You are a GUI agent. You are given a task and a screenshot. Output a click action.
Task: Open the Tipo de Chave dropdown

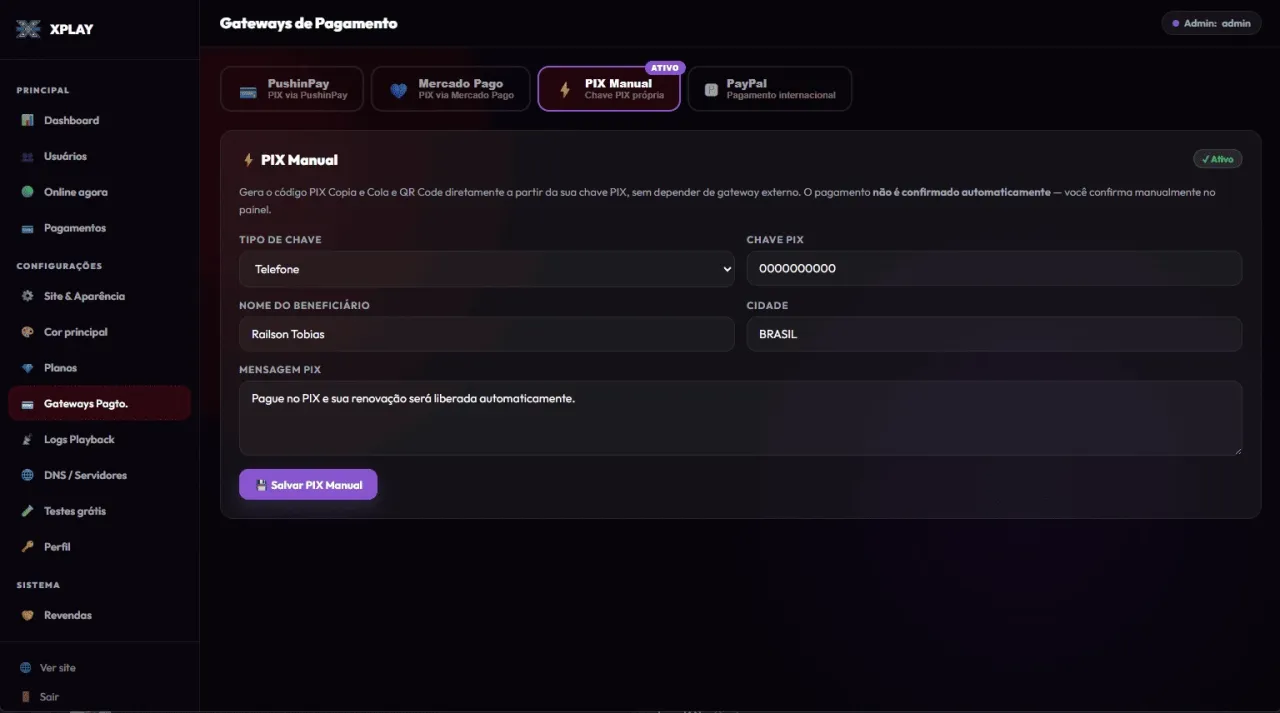pyautogui.click(x=487, y=269)
